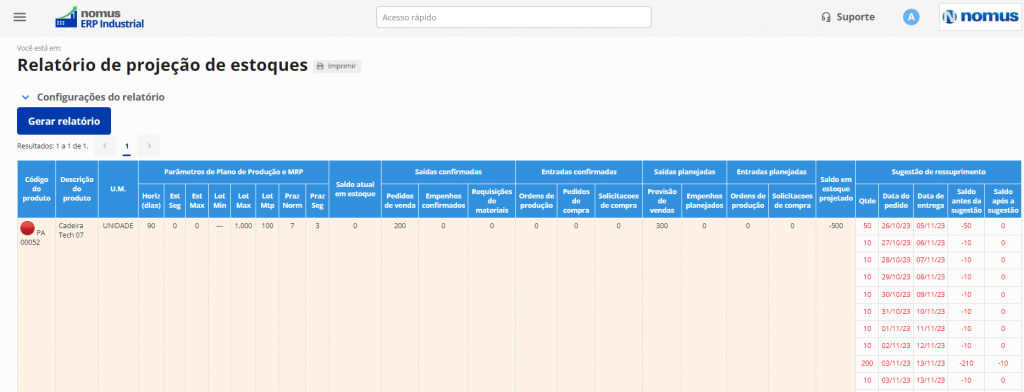Focus the Acesso rápido search field
The width and height of the screenshot is (1024, 392).
[513, 17]
